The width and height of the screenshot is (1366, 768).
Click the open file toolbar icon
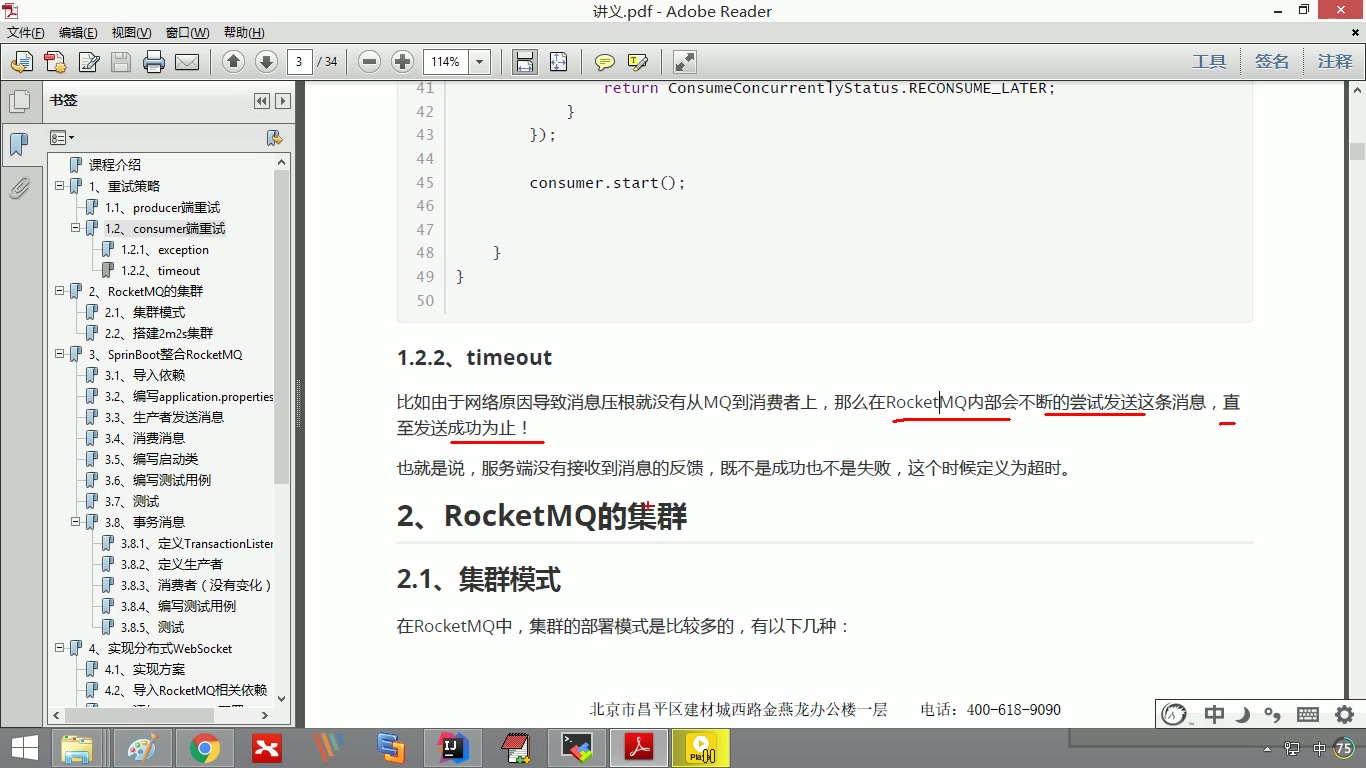coord(22,62)
